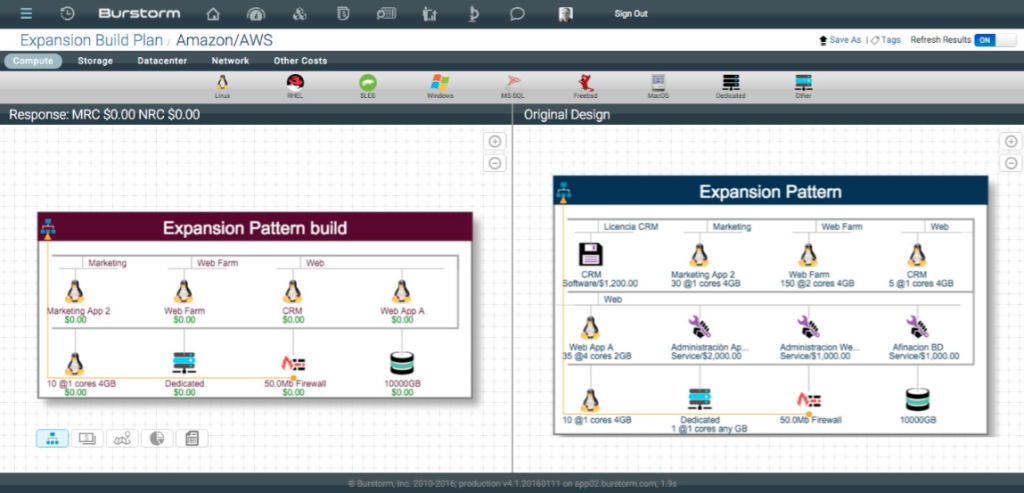Select the Windows compute icon
This screenshot has width=1024, height=493.
[440, 84]
